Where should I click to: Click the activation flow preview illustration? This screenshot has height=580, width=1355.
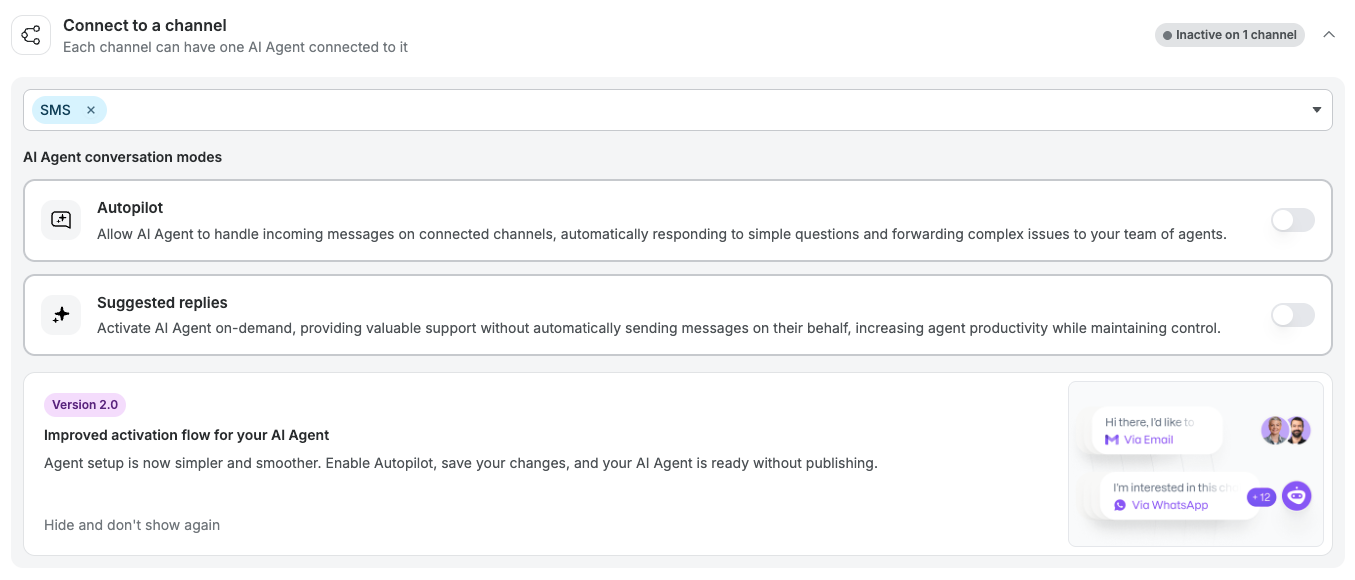click(1195, 464)
